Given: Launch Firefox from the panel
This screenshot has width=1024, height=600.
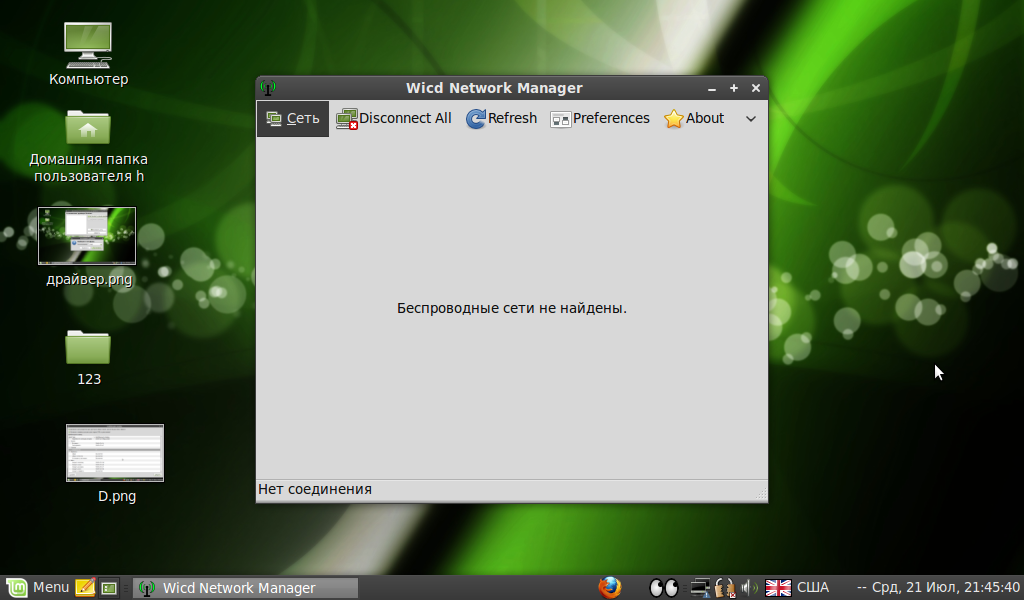Looking at the screenshot, I should pyautogui.click(x=610, y=588).
